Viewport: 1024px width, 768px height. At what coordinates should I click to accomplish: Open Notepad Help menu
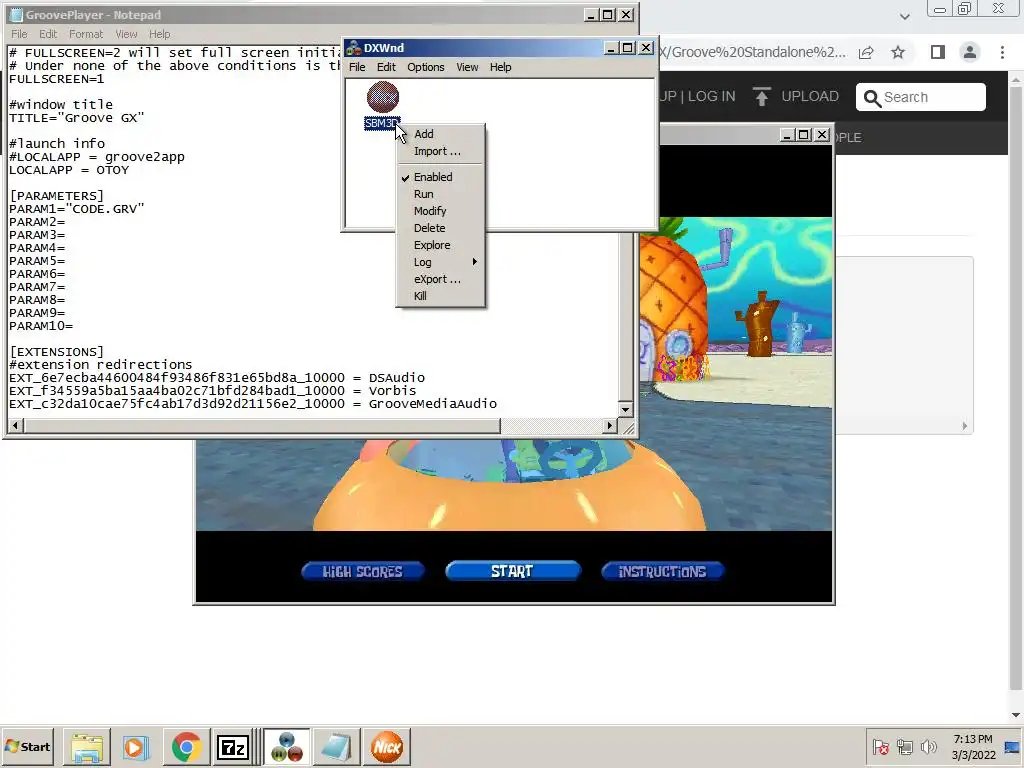(159, 34)
